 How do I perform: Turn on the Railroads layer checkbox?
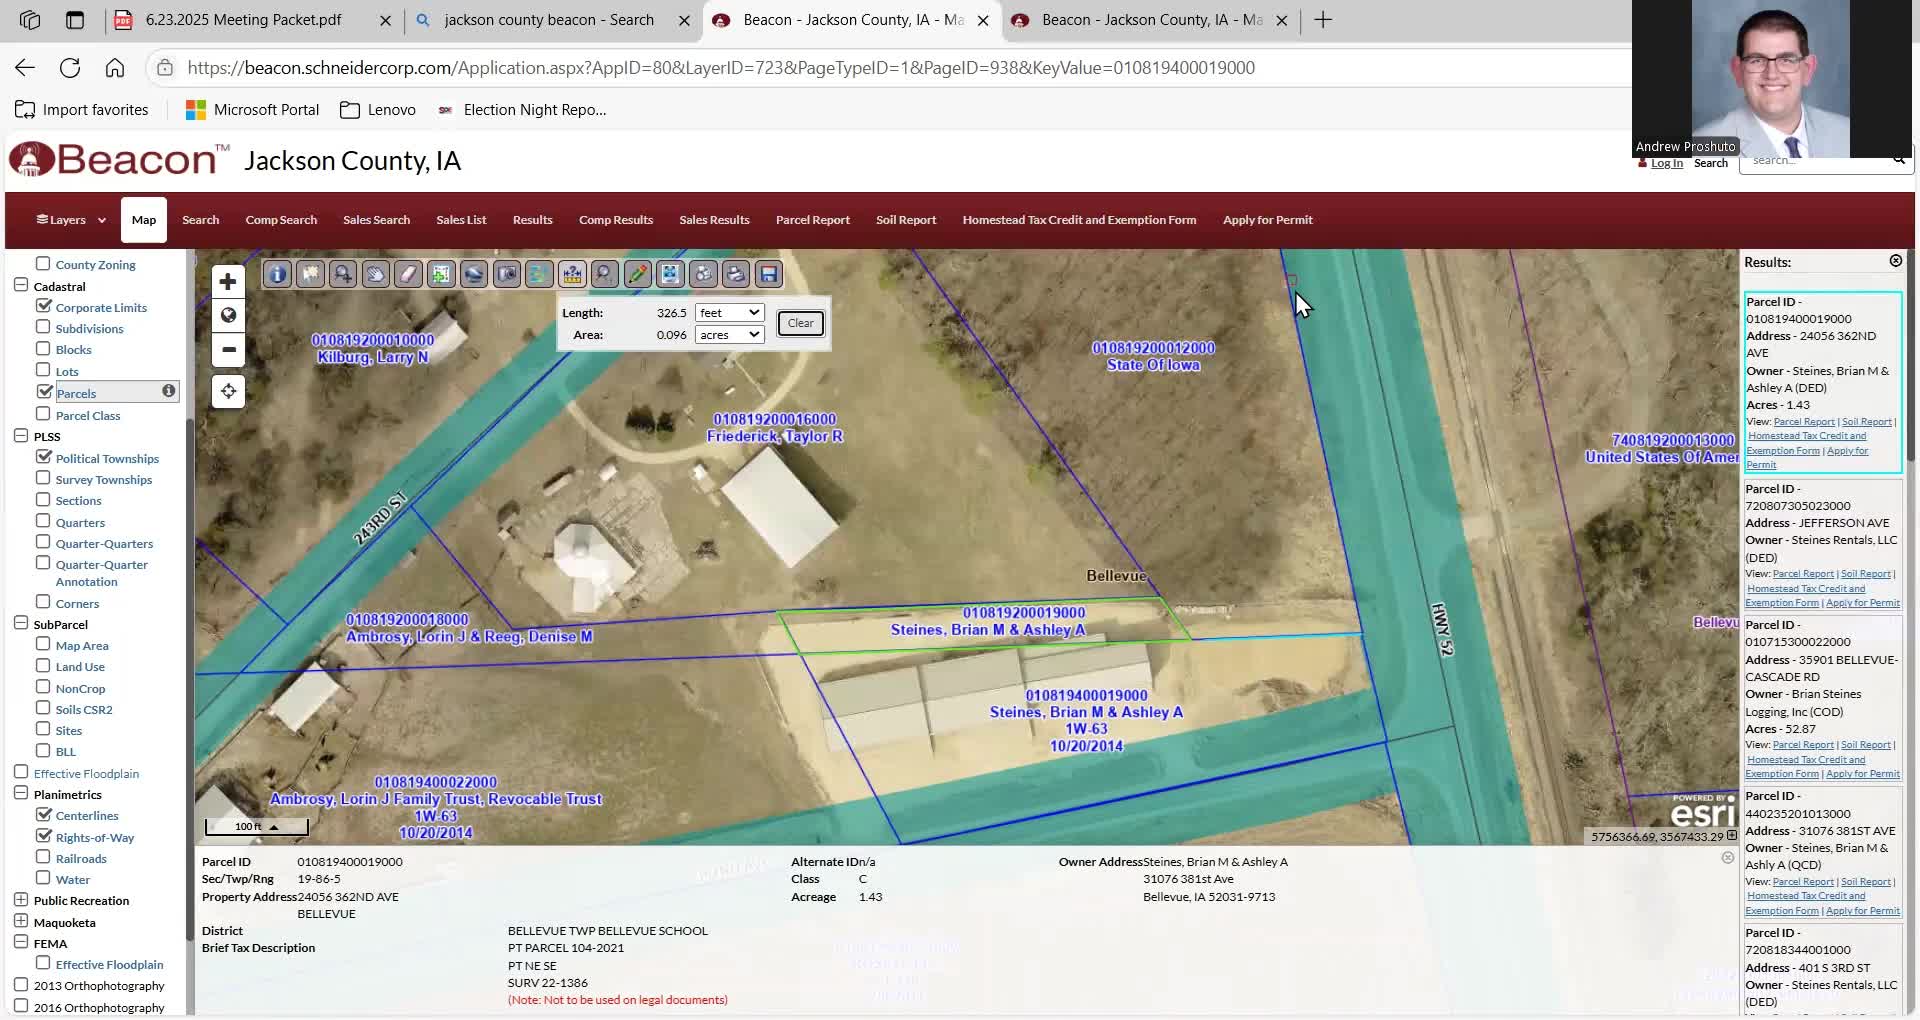(x=43, y=857)
